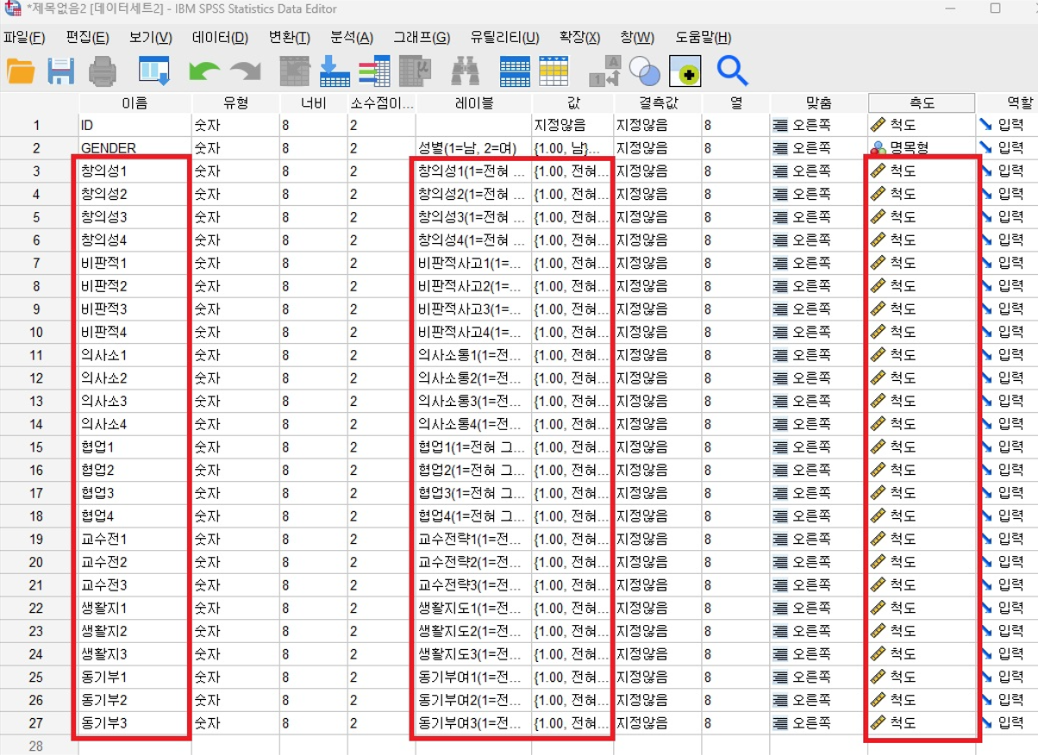Run descriptive statistics toolbar icon
1038x755 pixels.
click(415, 71)
